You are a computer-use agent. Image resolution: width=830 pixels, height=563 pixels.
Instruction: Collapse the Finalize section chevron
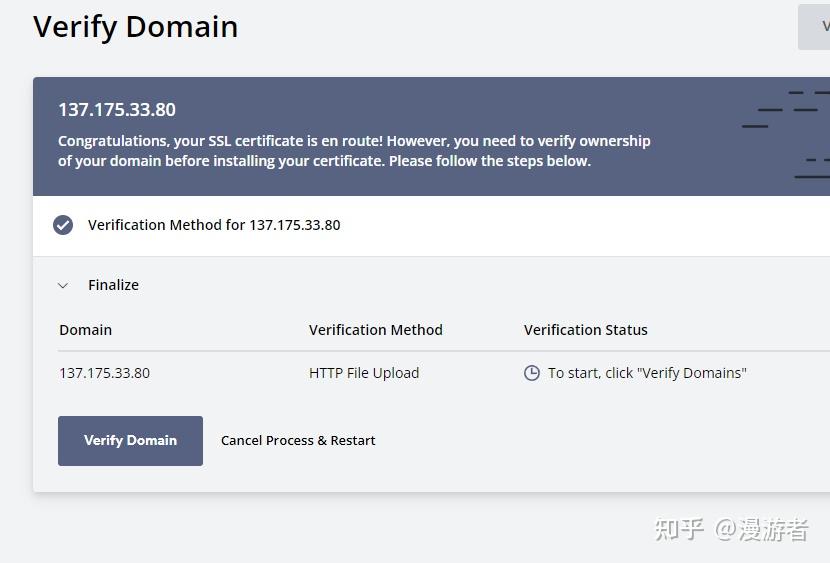click(63, 286)
